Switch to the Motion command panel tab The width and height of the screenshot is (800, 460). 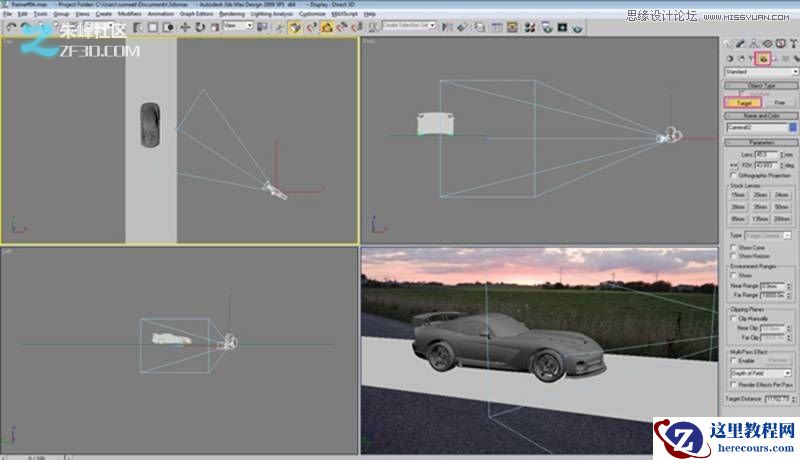click(767, 44)
